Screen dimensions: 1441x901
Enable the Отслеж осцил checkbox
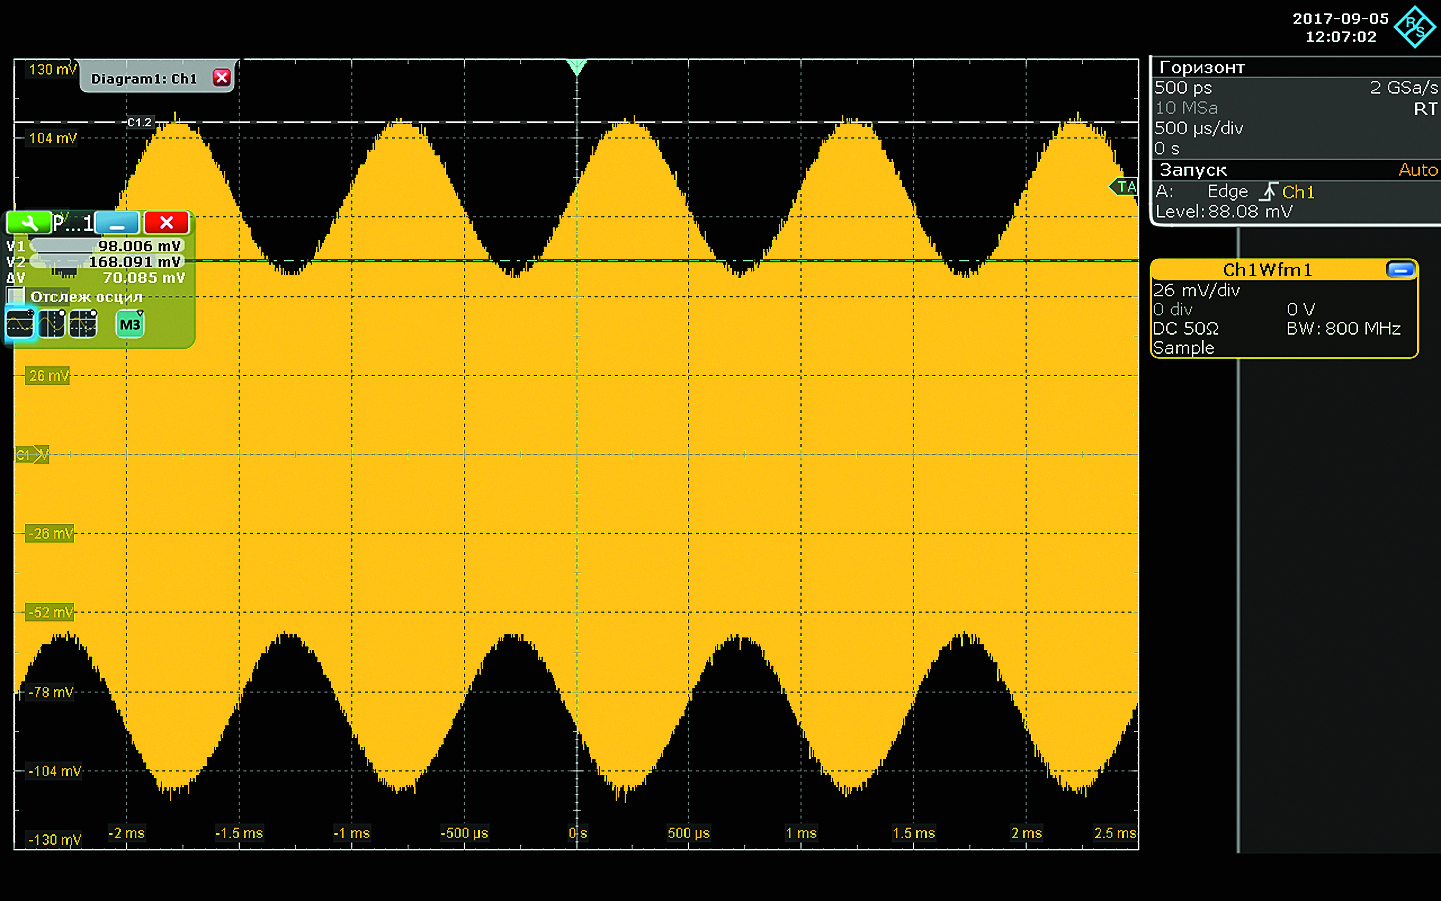(x=16, y=296)
